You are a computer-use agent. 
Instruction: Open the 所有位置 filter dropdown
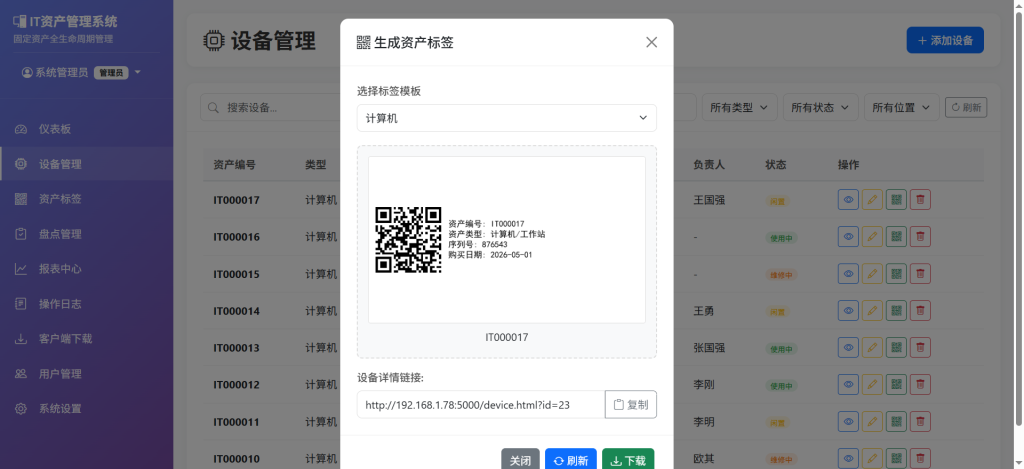pyautogui.click(x=901, y=107)
